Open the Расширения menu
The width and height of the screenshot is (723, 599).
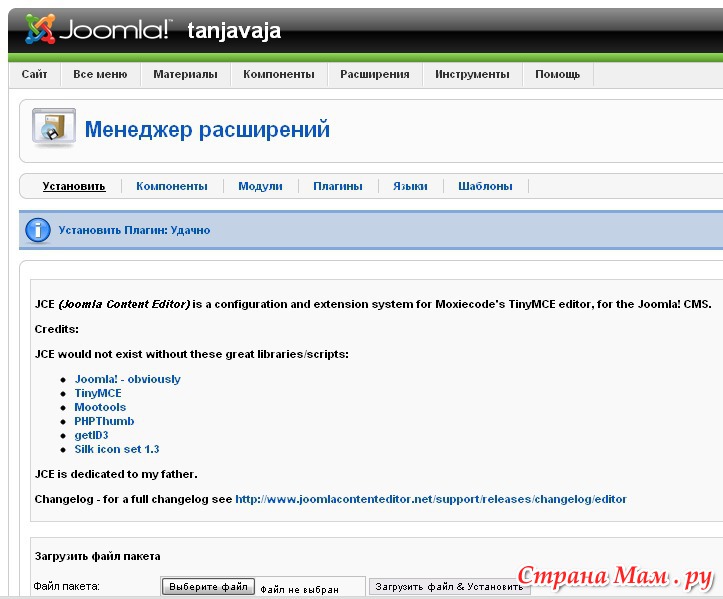coord(375,74)
